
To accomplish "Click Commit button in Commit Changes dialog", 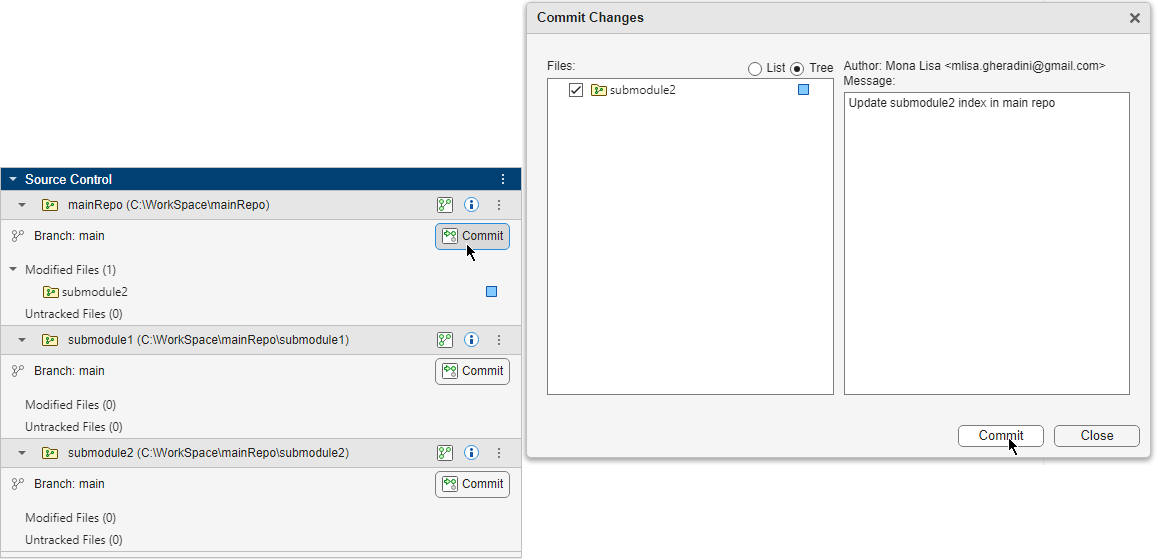I will coord(1000,436).
